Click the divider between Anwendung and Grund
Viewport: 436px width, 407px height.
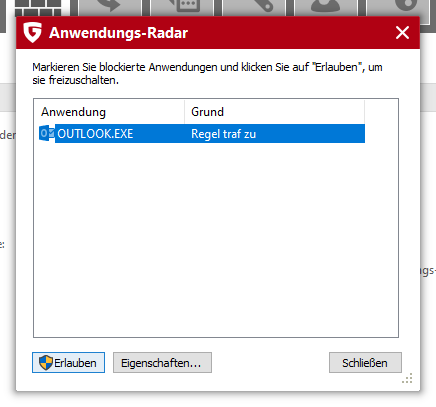click(x=184, y=112)
